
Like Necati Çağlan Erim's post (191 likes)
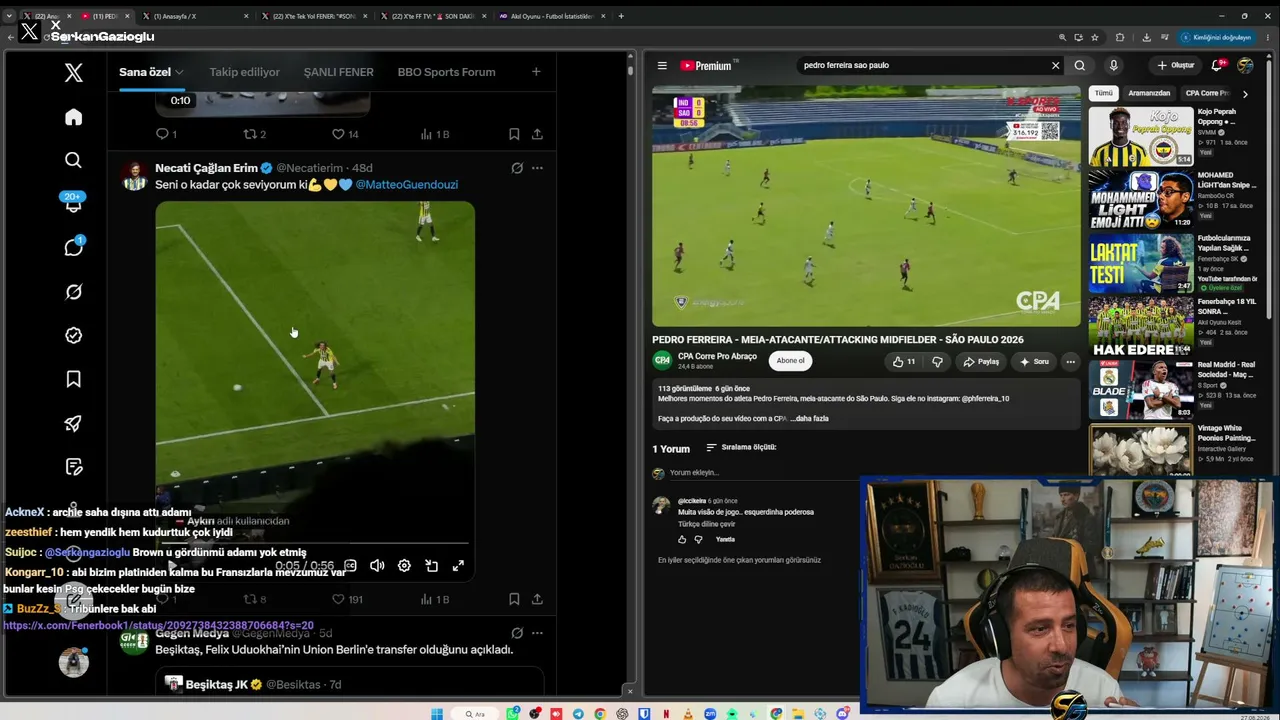(x=338, y=599)
